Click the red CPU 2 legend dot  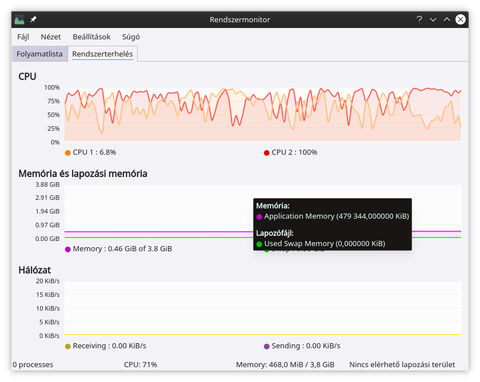pos(266,153)
